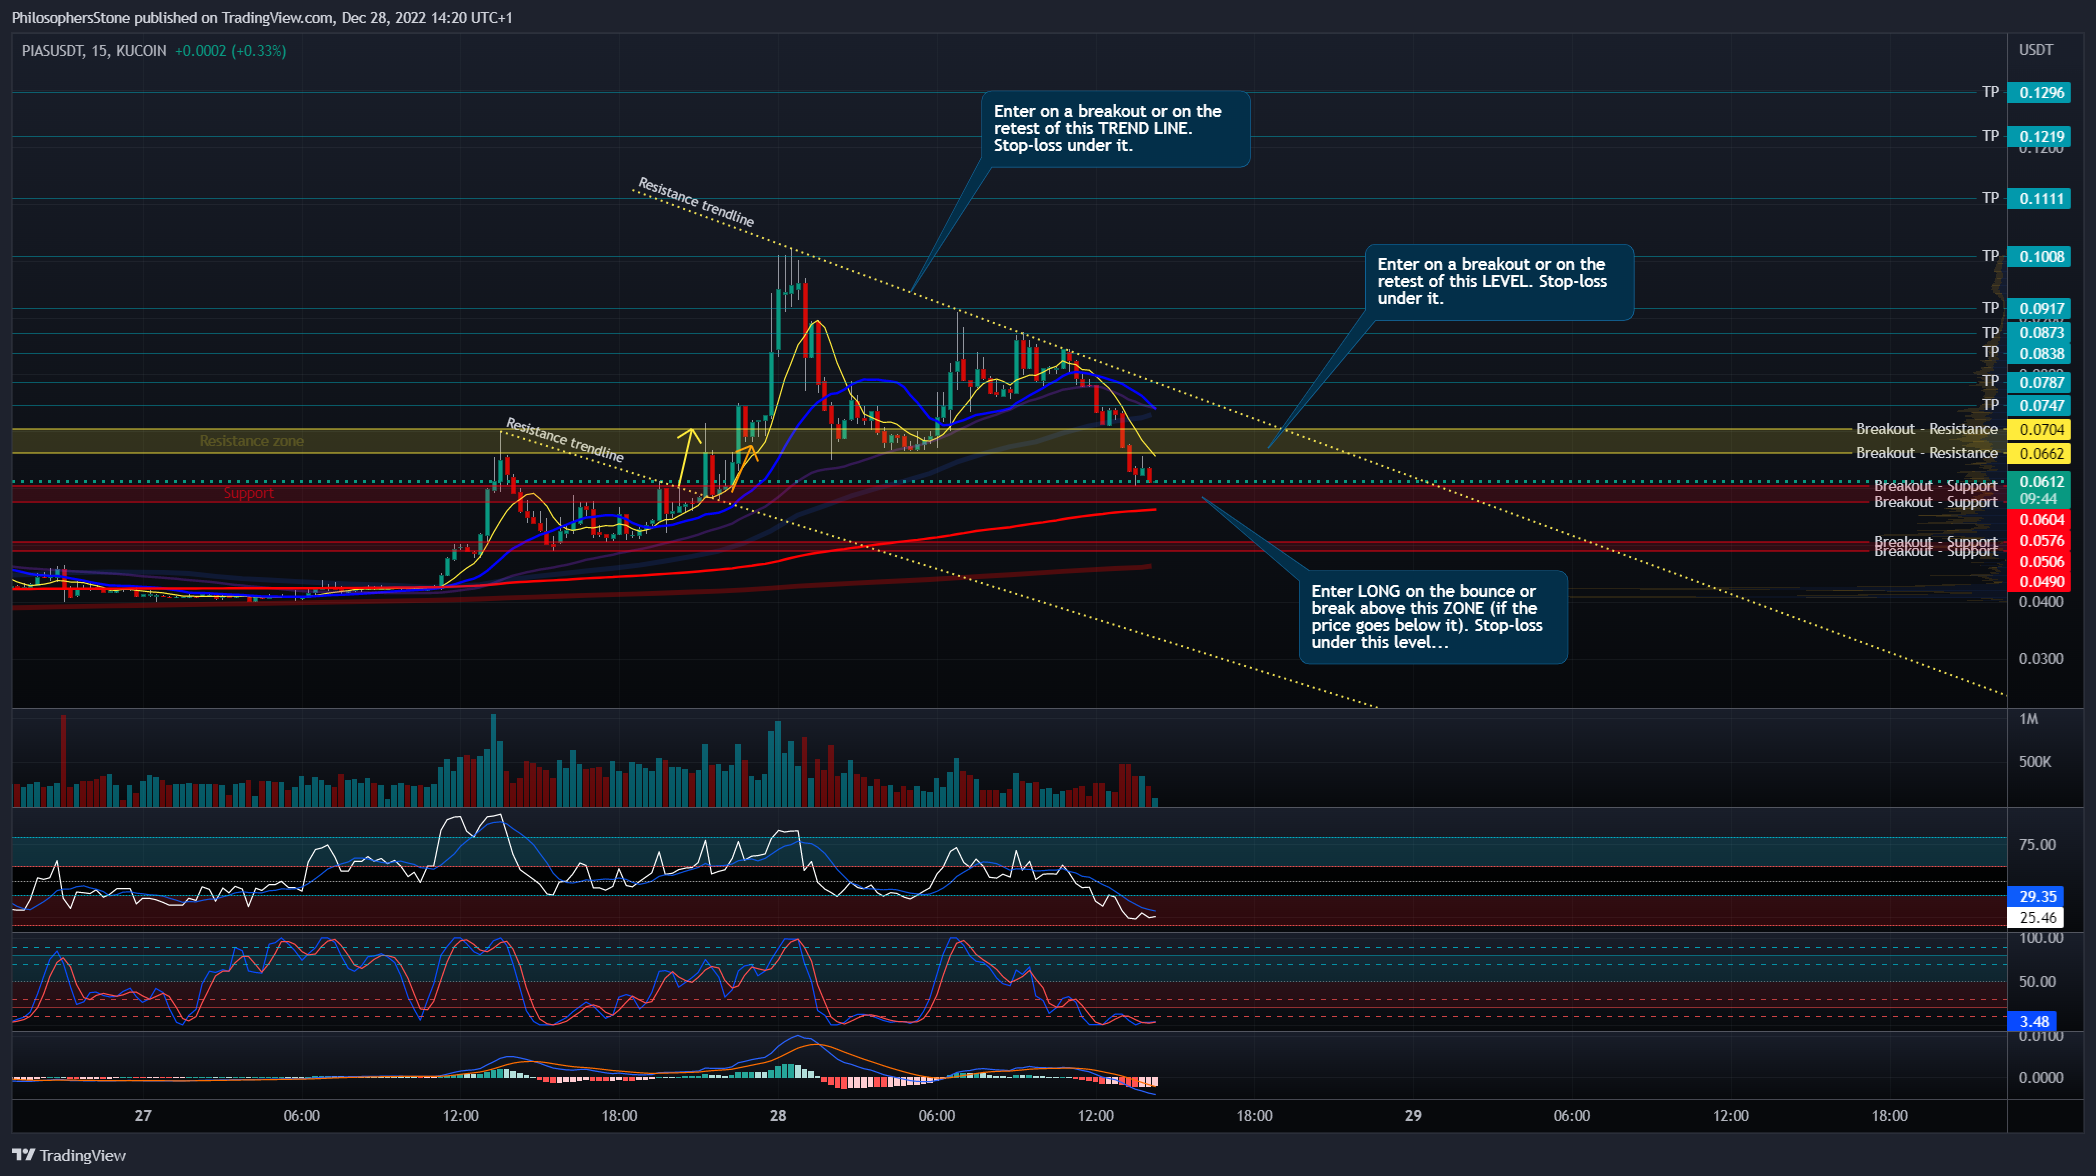The height and width of the screenshot is (1176, 2096).
Task: Click the RSI value 29.35 label
Action: point(2037,897)
